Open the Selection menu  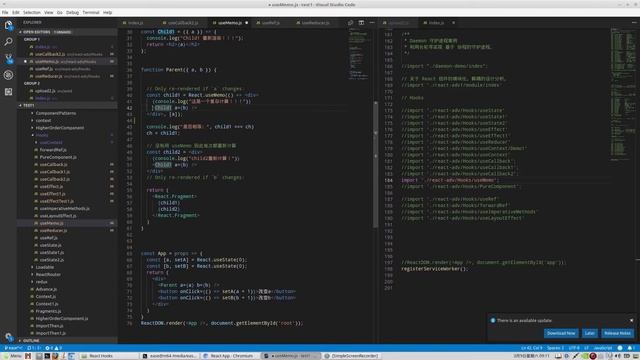(31, 13)
